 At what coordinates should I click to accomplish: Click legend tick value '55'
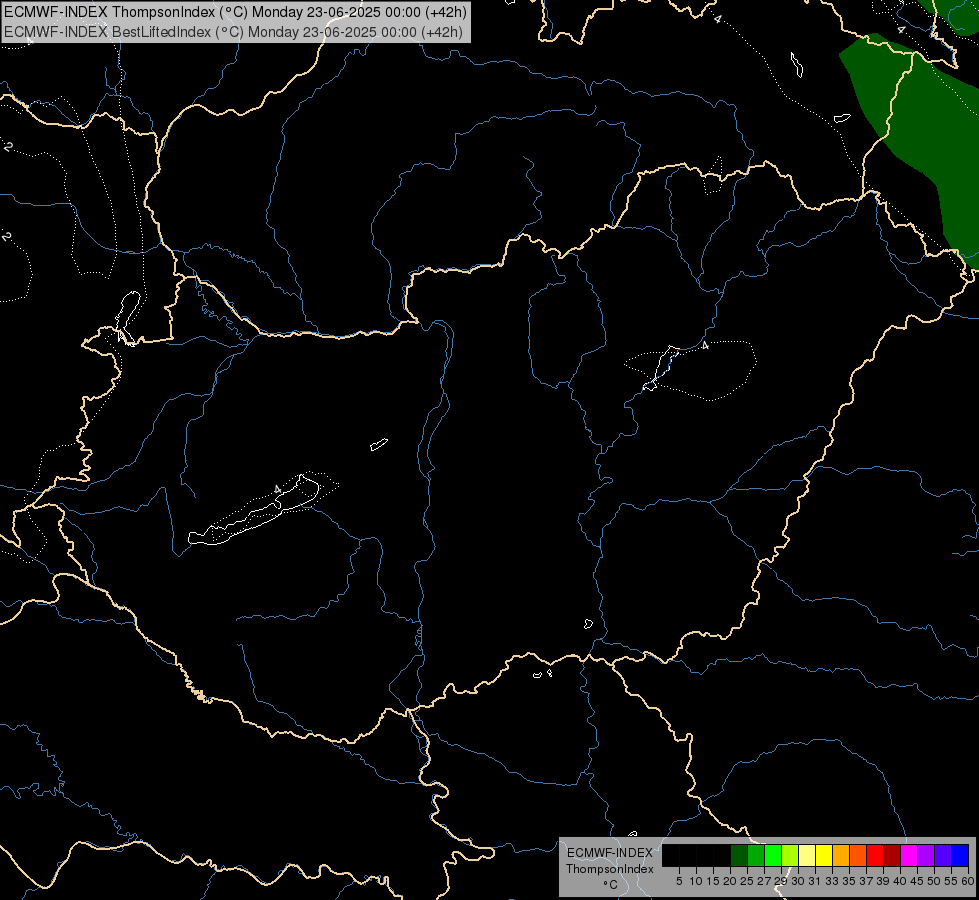[951, 881]
